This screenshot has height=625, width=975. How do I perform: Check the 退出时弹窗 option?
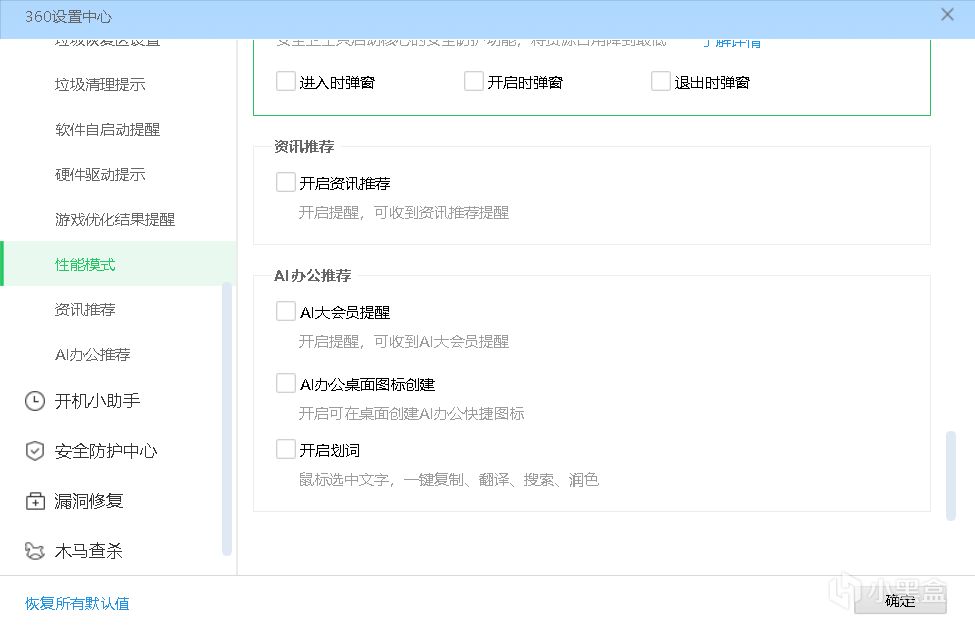pyautogui.click(x=660, y=81)
